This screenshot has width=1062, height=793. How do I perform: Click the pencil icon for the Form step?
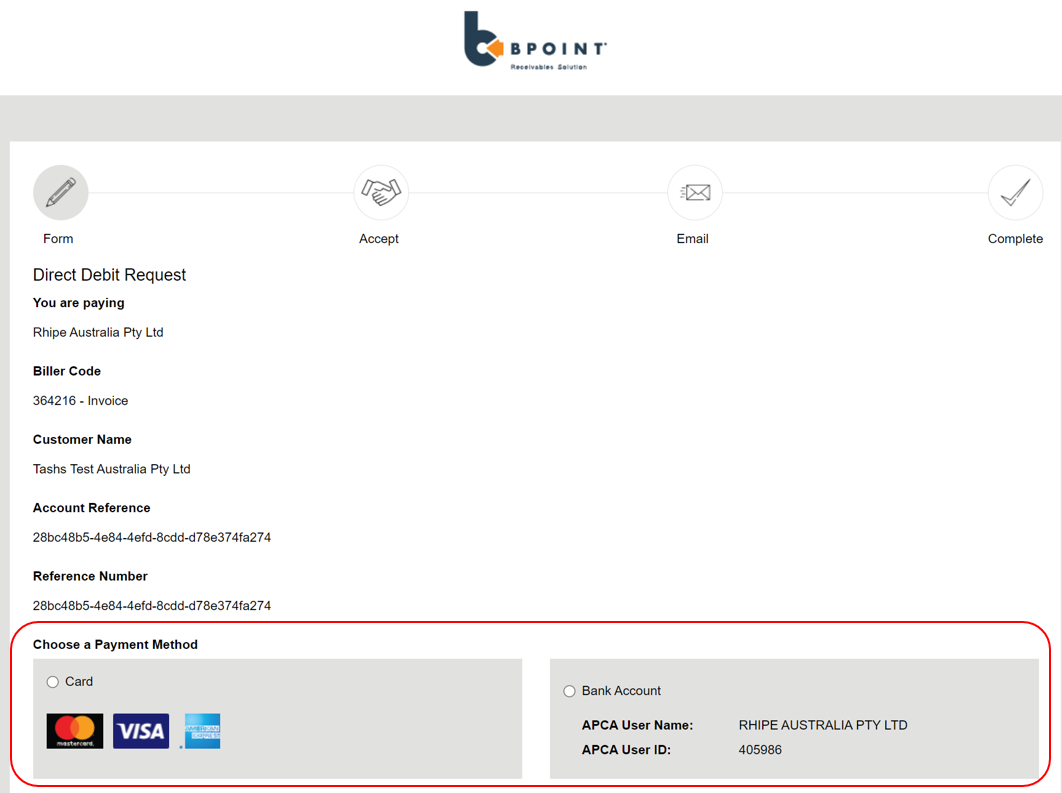tap(60, 192)
